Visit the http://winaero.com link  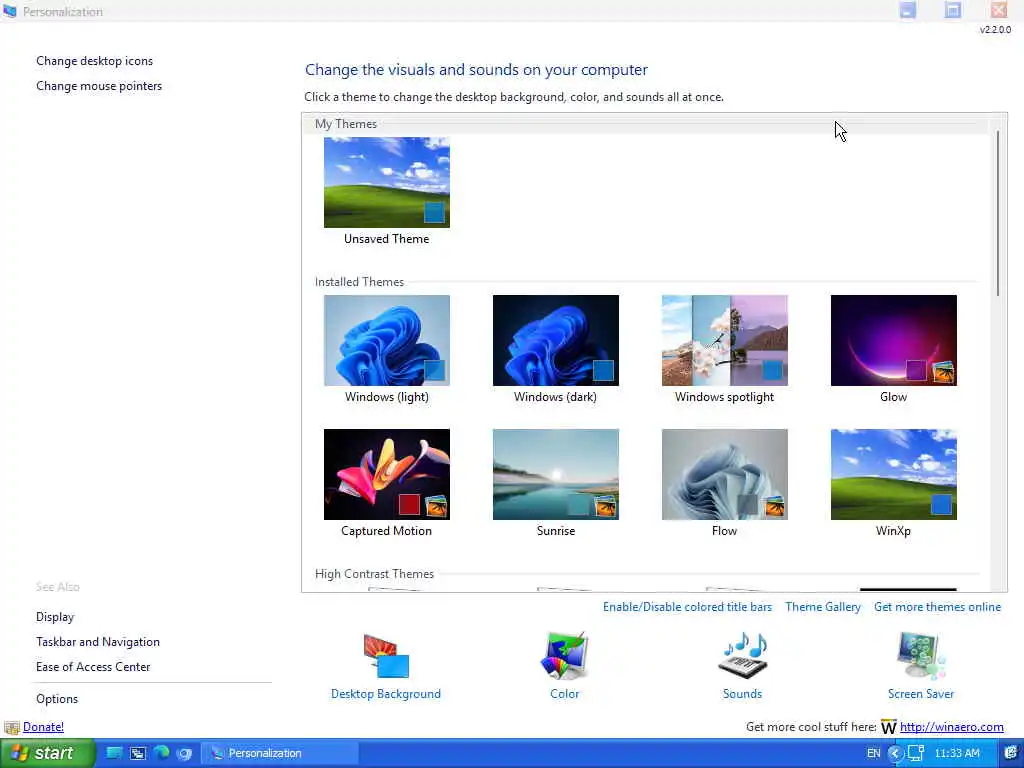coord(952,727)
